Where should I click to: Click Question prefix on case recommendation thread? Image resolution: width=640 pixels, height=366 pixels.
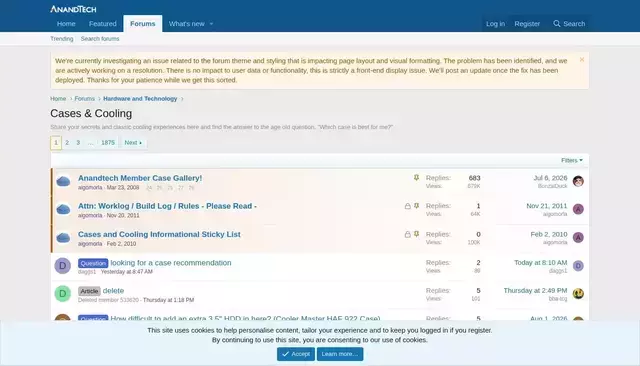(x=93, y=263)
